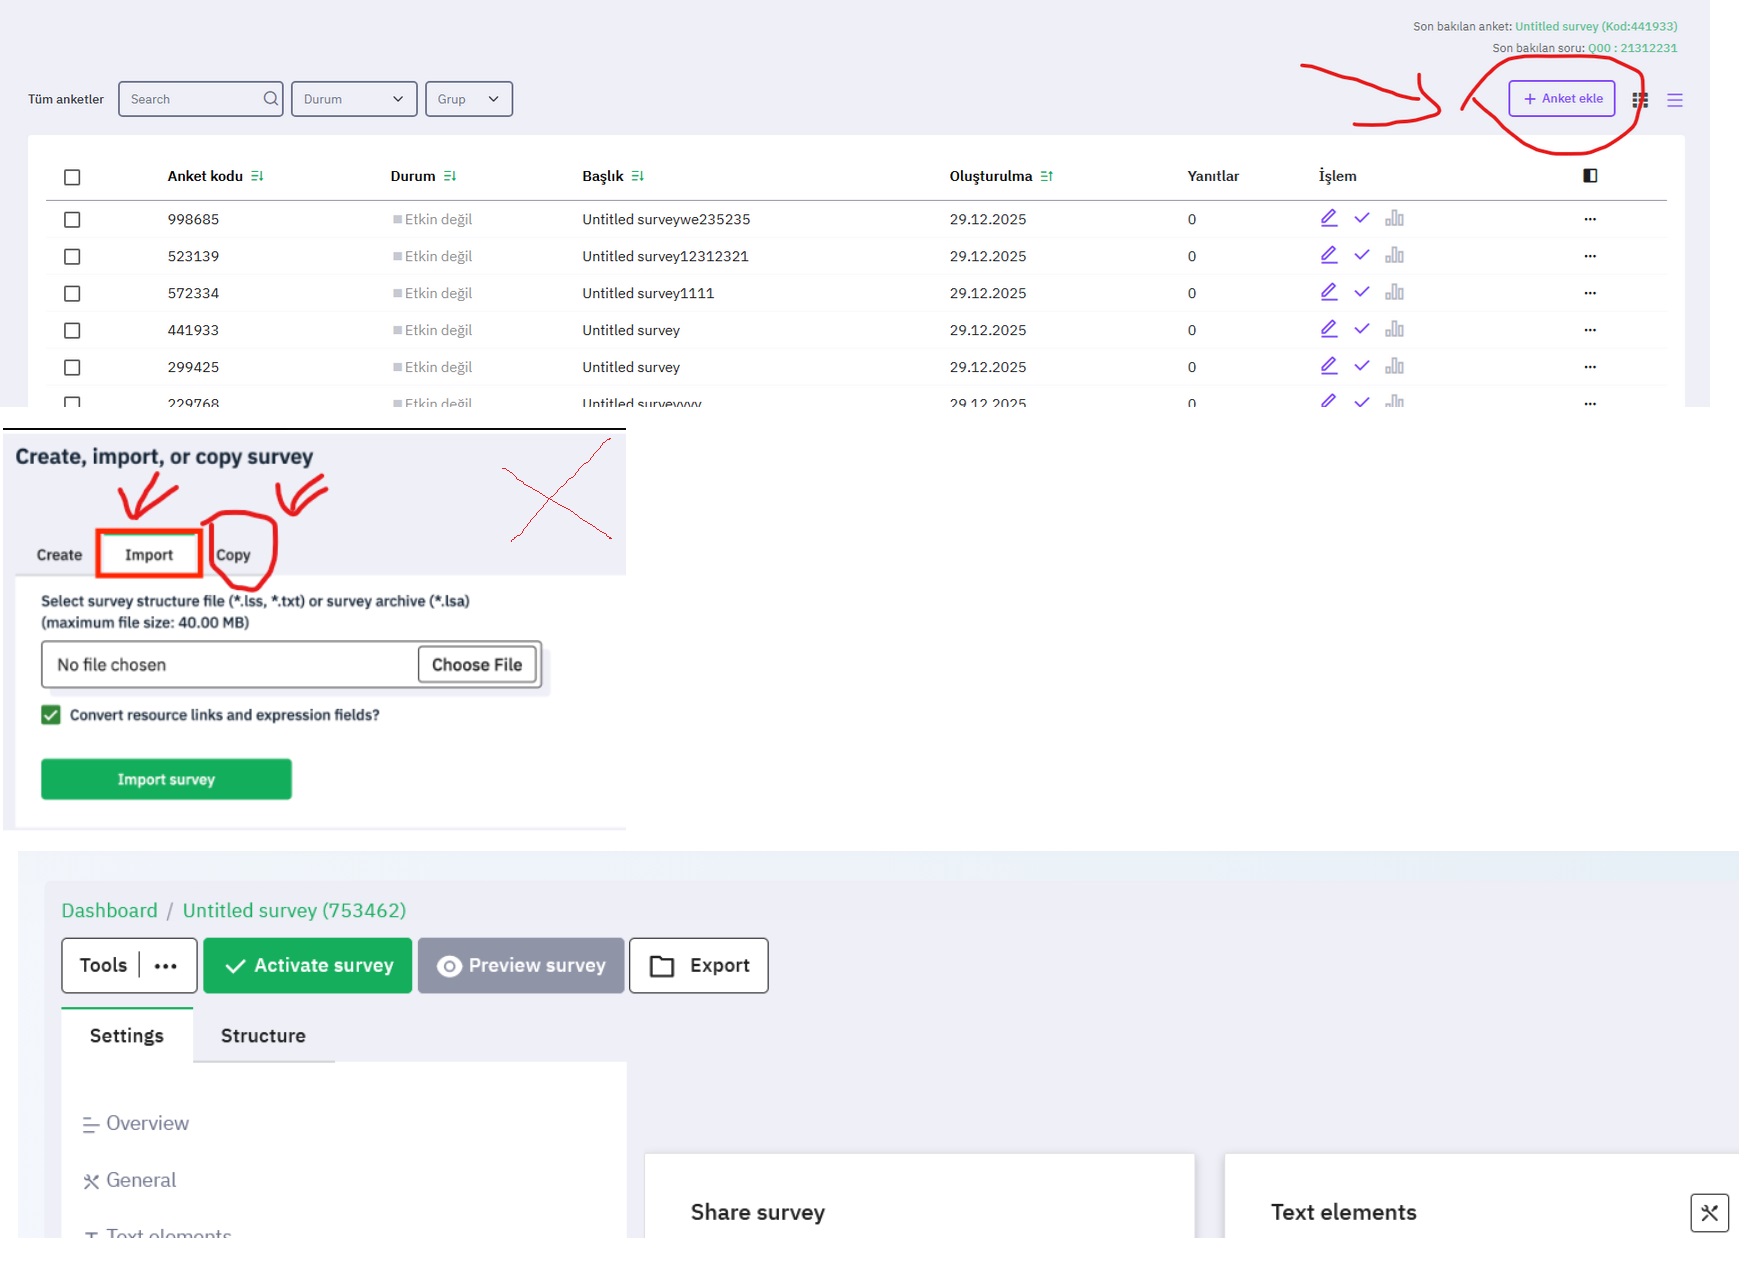
Task: Click the Preview survey button
Action: tap(521, 966)
